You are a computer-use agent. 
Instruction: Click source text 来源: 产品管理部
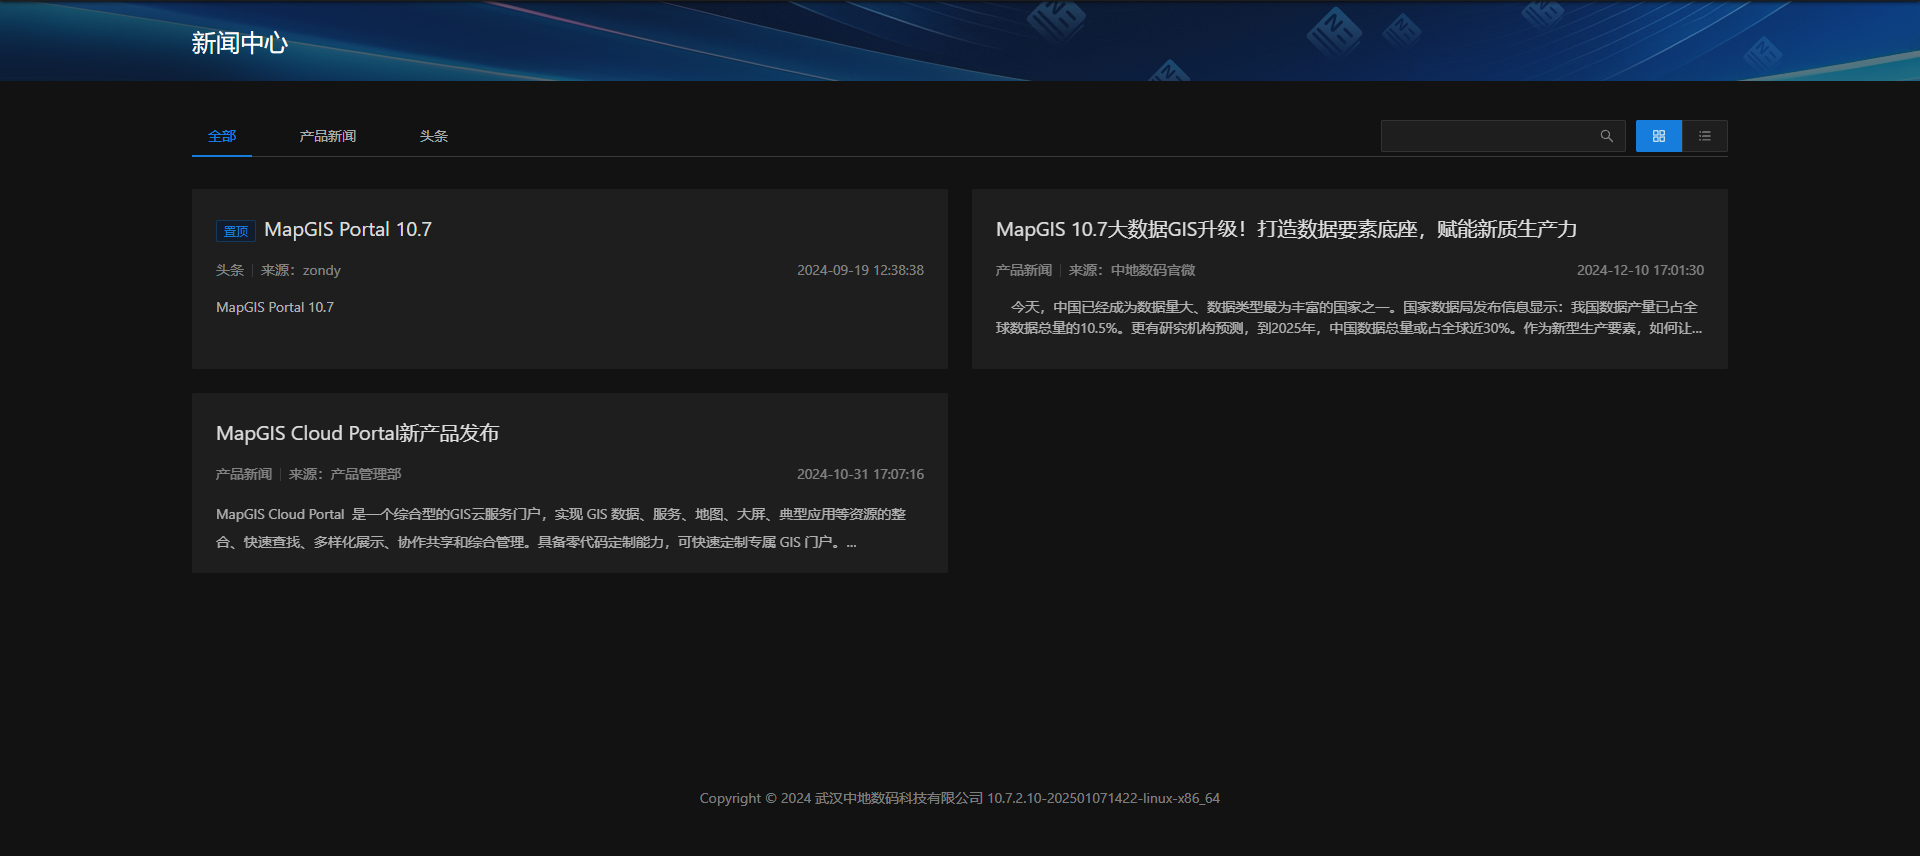(345, 474)
